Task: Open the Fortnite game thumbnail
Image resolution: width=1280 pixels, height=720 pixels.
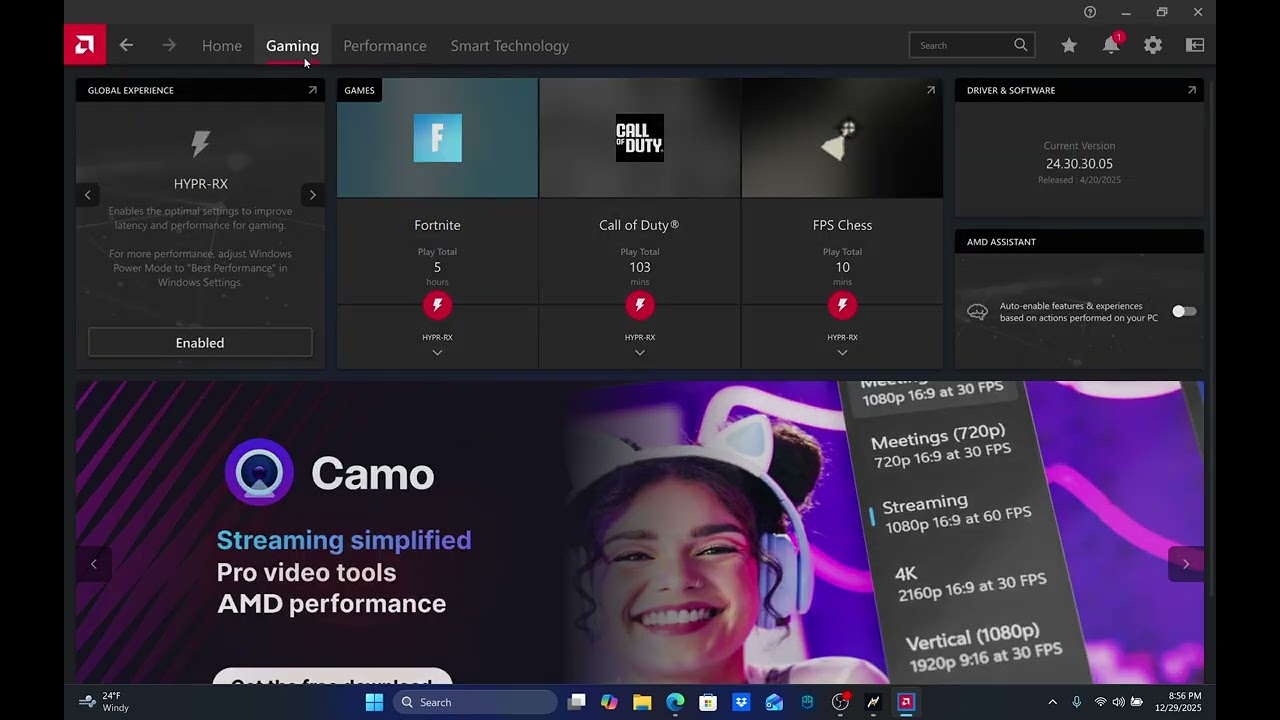Action: [438, 138]
